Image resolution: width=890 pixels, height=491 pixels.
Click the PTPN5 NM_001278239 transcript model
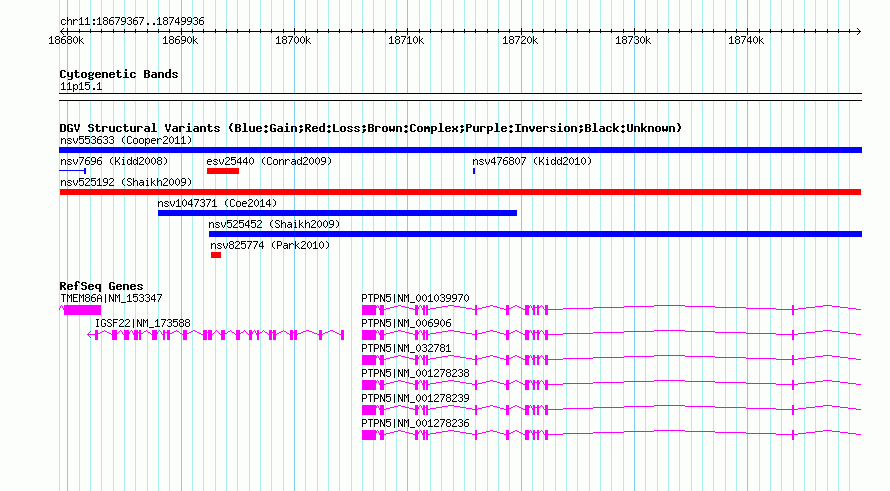point(611,409)
